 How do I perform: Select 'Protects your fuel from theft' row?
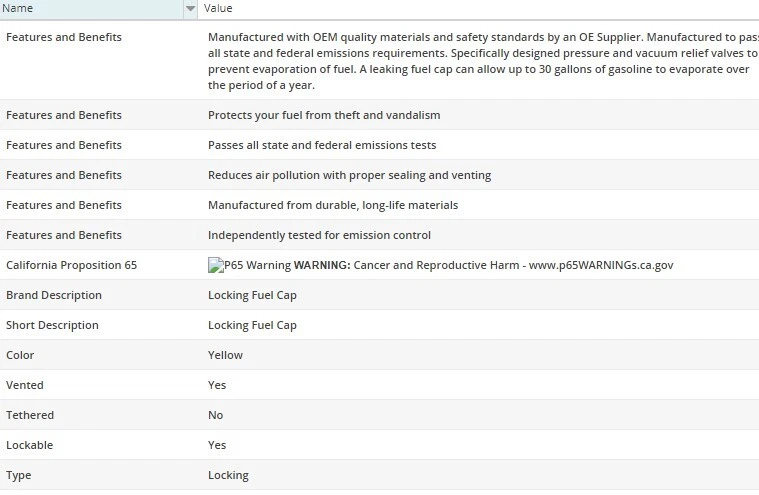point(323,115)
